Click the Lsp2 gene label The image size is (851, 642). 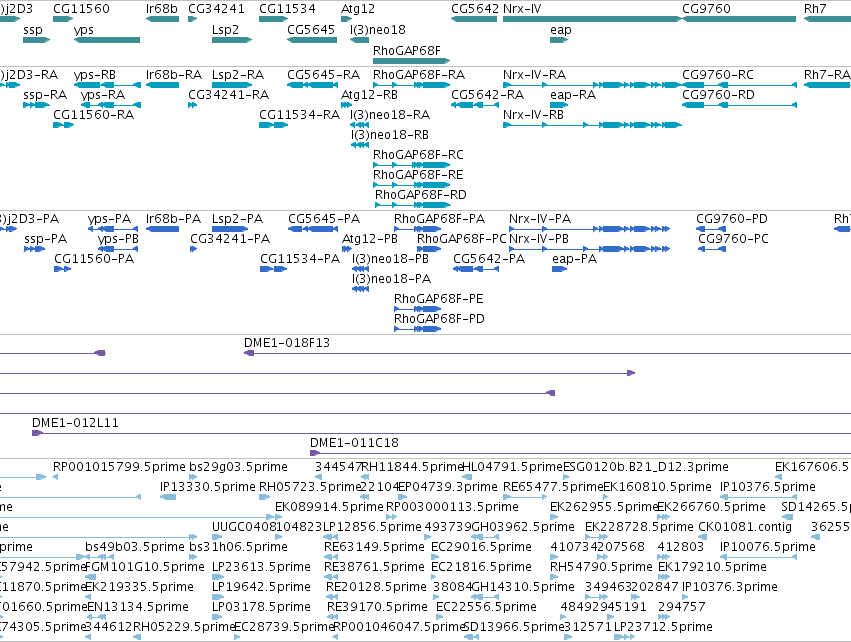[x=225, y=30]
